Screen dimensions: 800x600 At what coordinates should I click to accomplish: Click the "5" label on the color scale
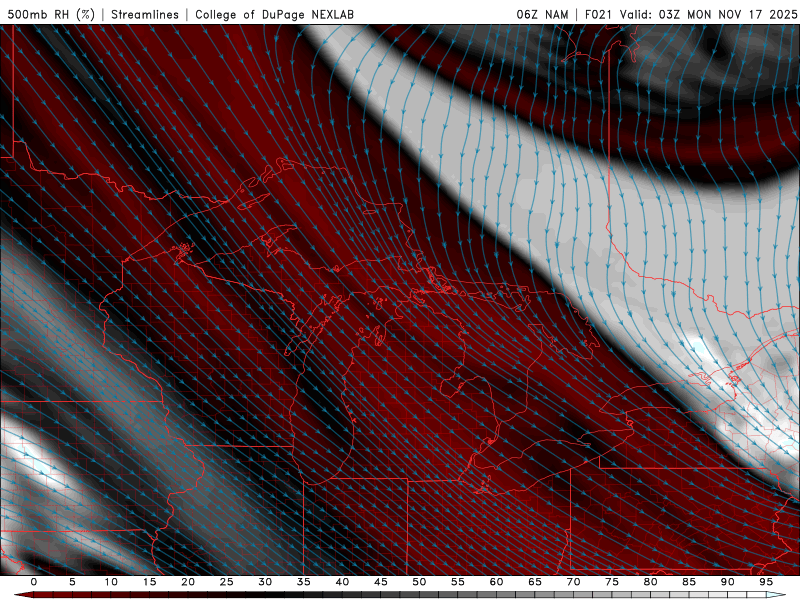pos(72,582)
